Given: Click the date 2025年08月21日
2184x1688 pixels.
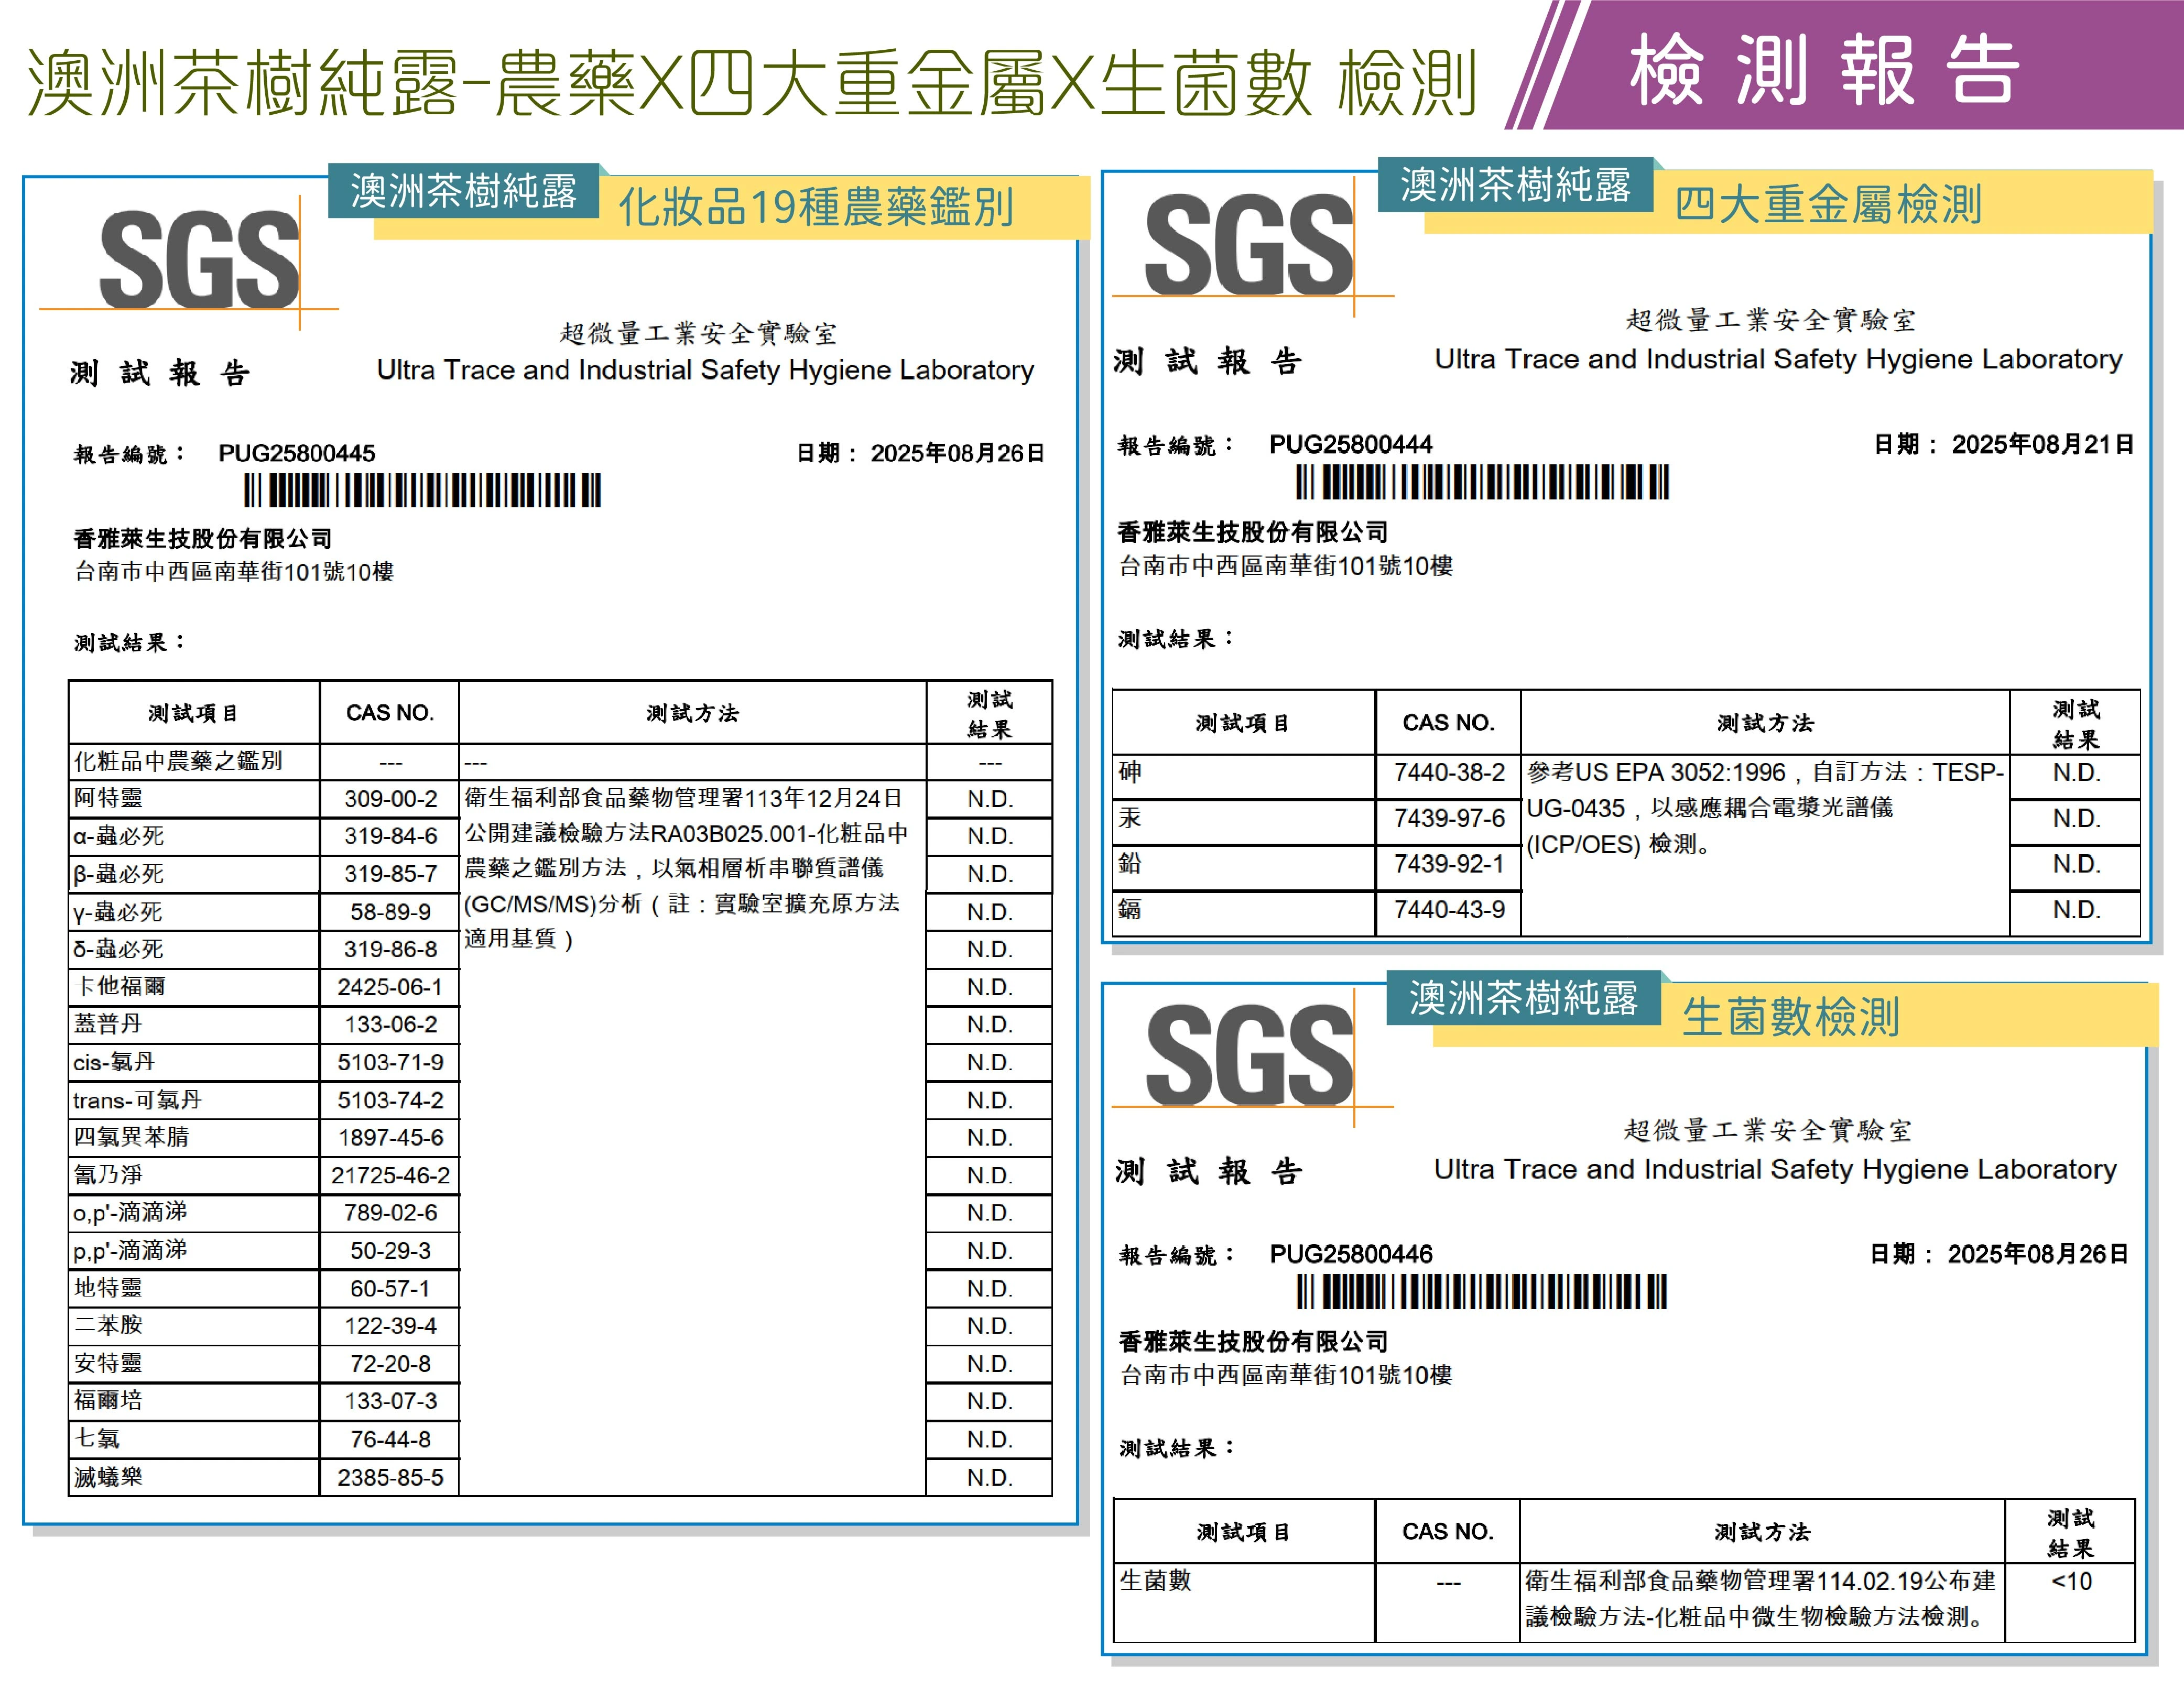Looking at the screenshot, I should [x=2042, y=444].
